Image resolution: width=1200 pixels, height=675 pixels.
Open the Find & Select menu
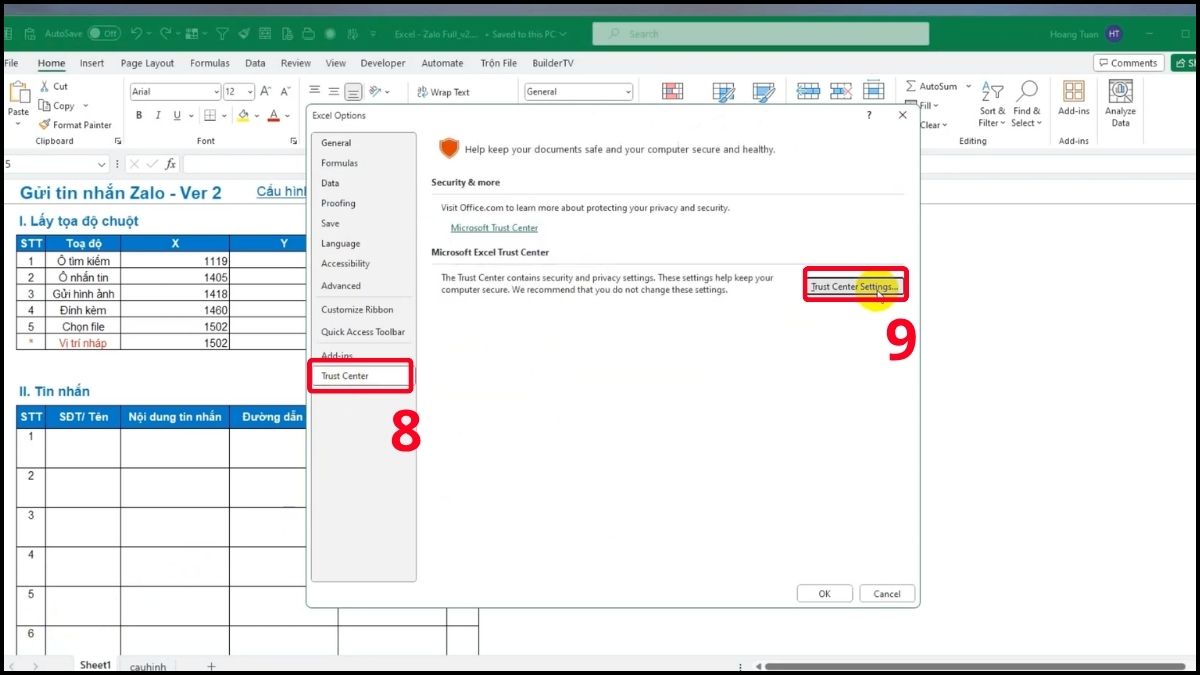pos(1027,104)
